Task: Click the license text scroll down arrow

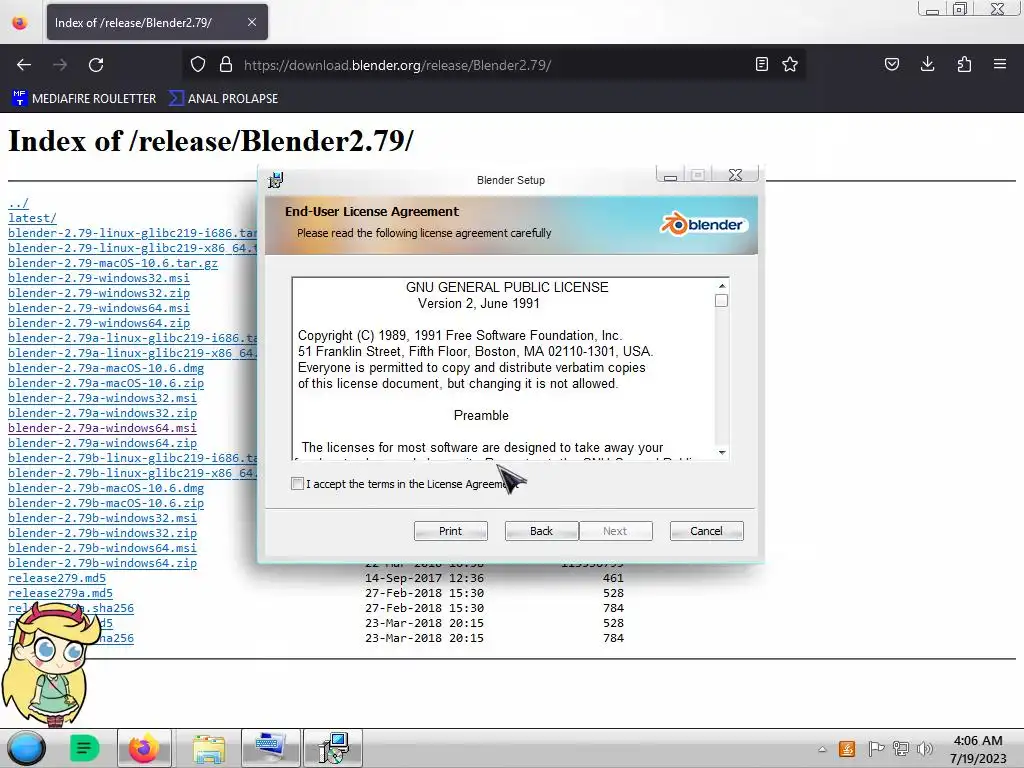Action: pos(722,452)
